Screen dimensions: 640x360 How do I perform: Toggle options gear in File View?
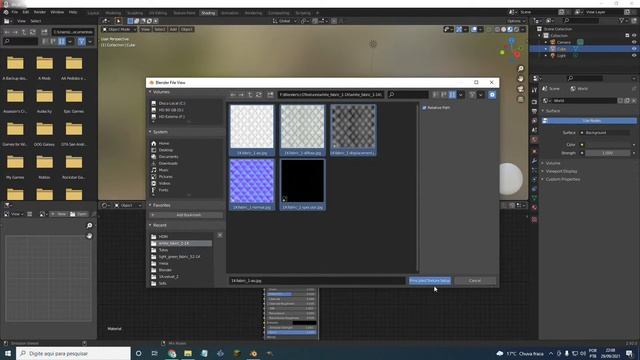point(492,95)
